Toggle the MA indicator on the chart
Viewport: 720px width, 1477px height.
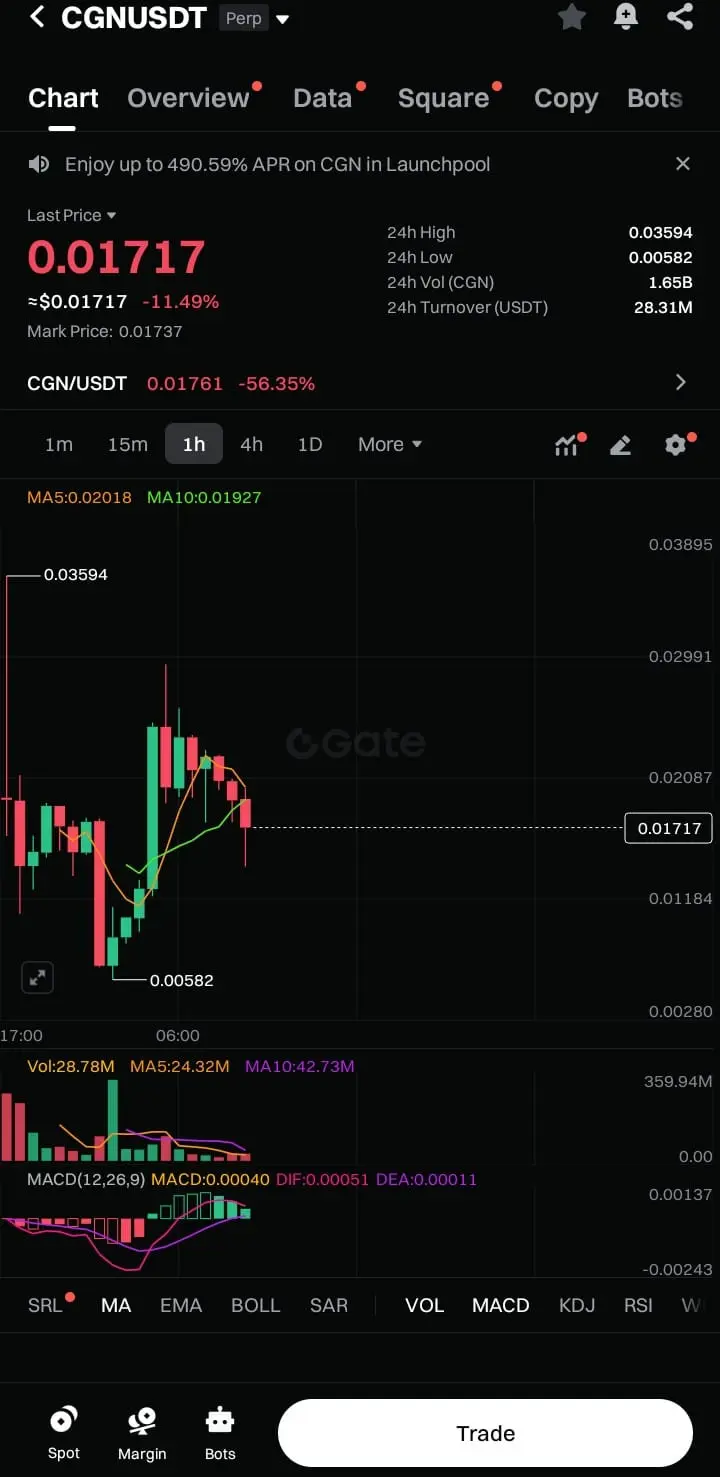(x=116, y=1305)
